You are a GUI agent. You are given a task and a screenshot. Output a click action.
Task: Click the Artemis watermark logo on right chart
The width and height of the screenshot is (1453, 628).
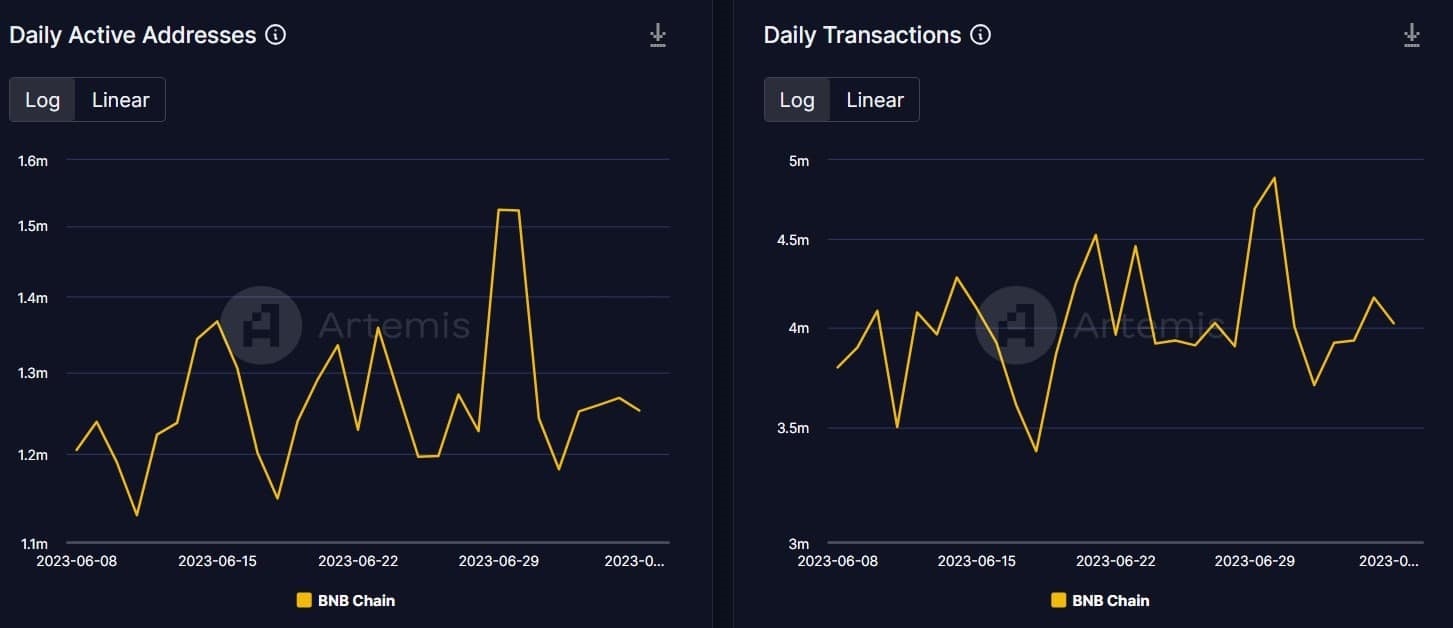pos(1016,325)
